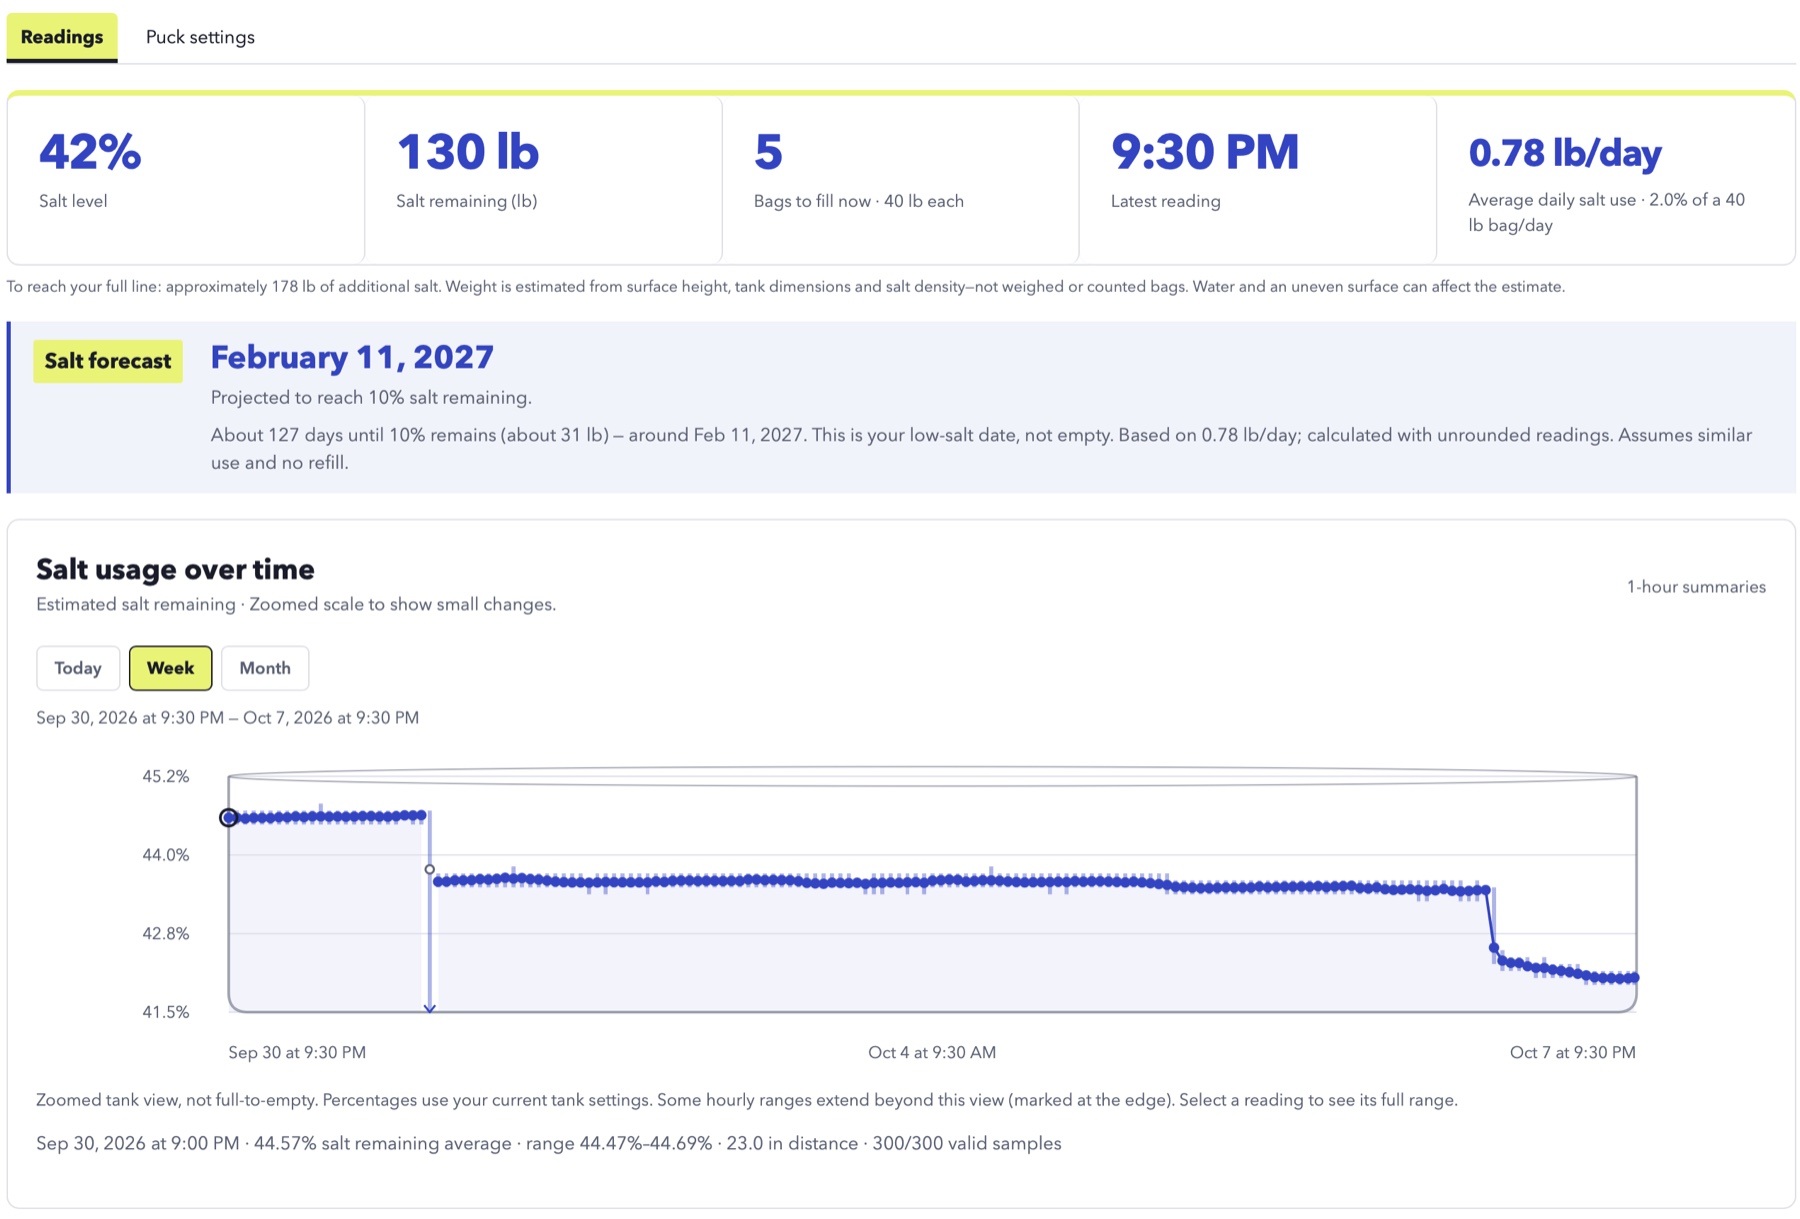The width and height of the screenshot is (1800, 1219).
Task: Click the Sep 30 at 9:30 PM axis label
Action: point(297,1052)
